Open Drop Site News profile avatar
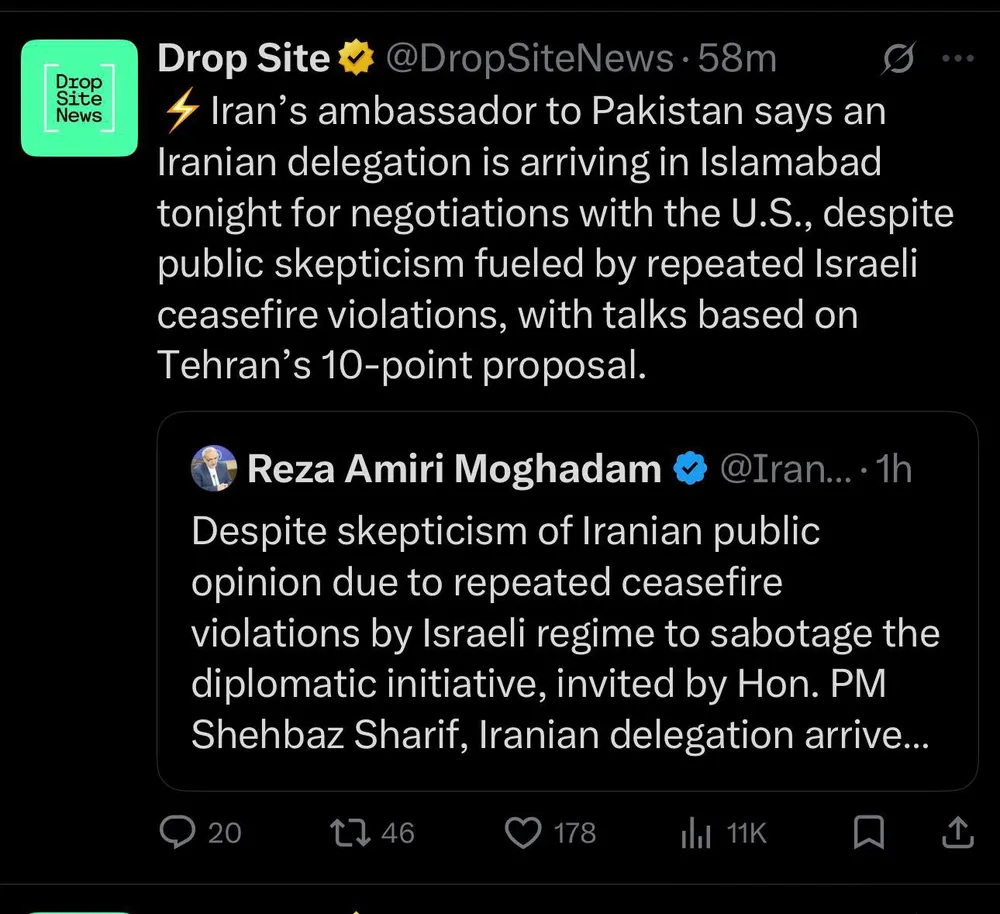The height and width of the screenshot is (914, 1000). [x=79, y=97]
